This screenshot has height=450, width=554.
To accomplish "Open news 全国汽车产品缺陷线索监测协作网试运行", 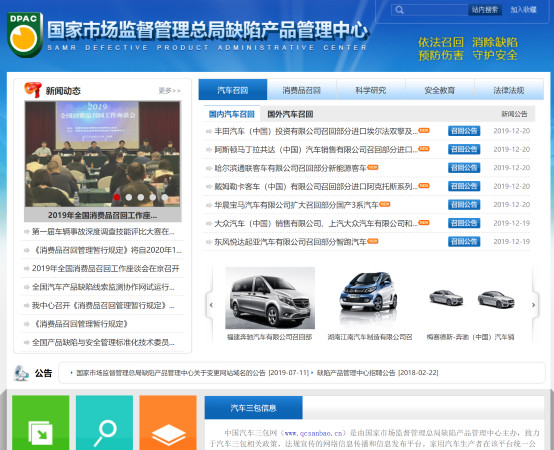I will 103,287.
